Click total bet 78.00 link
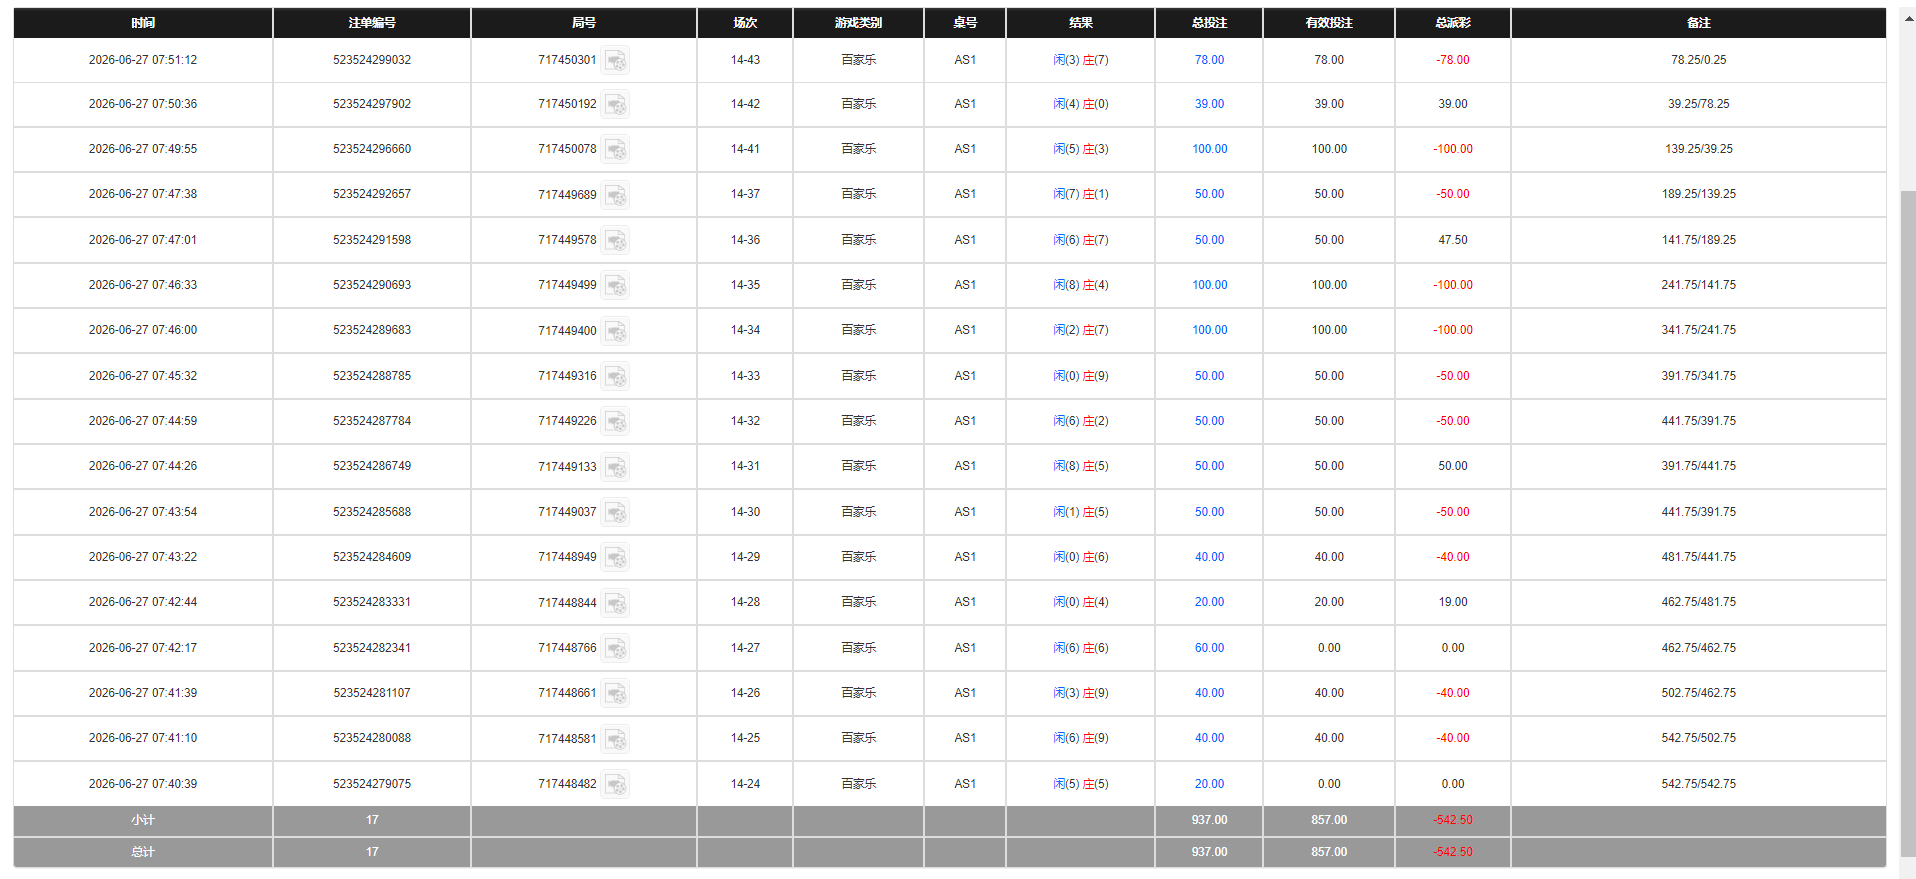Screen dimensions: 1916x879 [x=1209, y=60]
